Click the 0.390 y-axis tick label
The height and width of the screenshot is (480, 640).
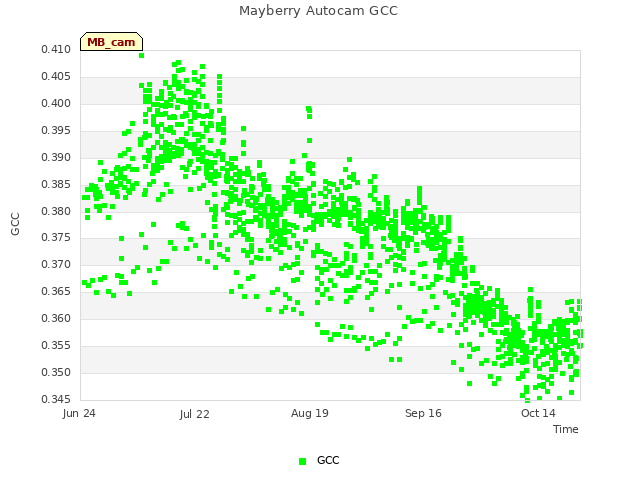[56, 157]
